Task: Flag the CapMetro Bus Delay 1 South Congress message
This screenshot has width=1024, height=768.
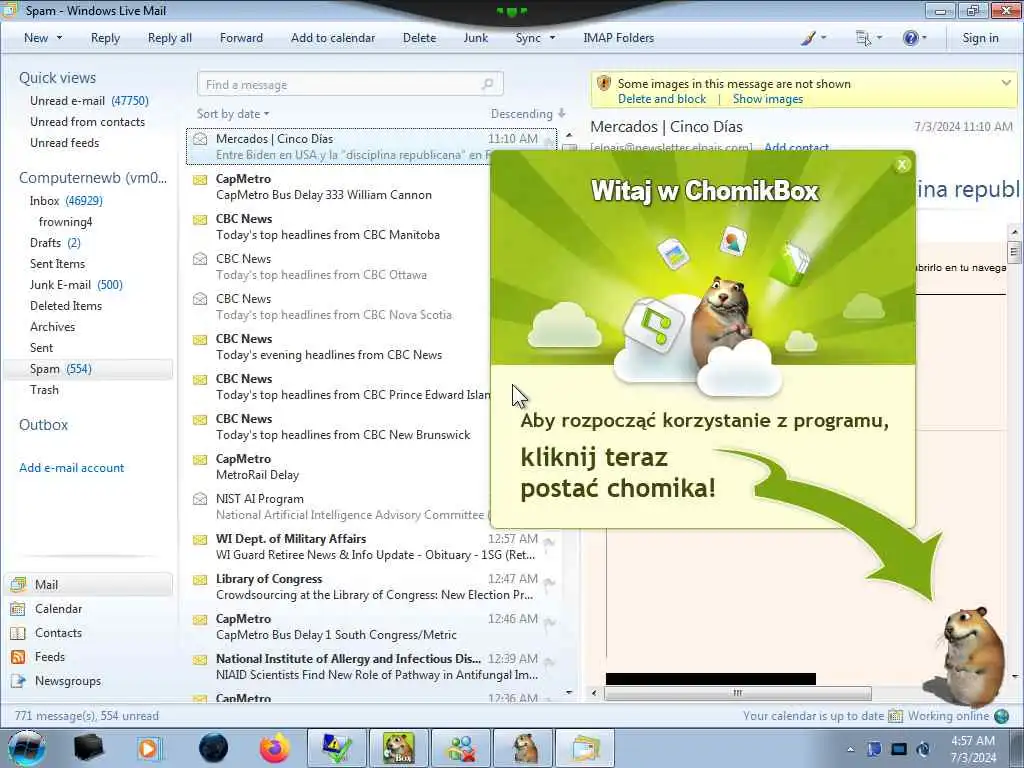Action: click(x=549, y=621)
